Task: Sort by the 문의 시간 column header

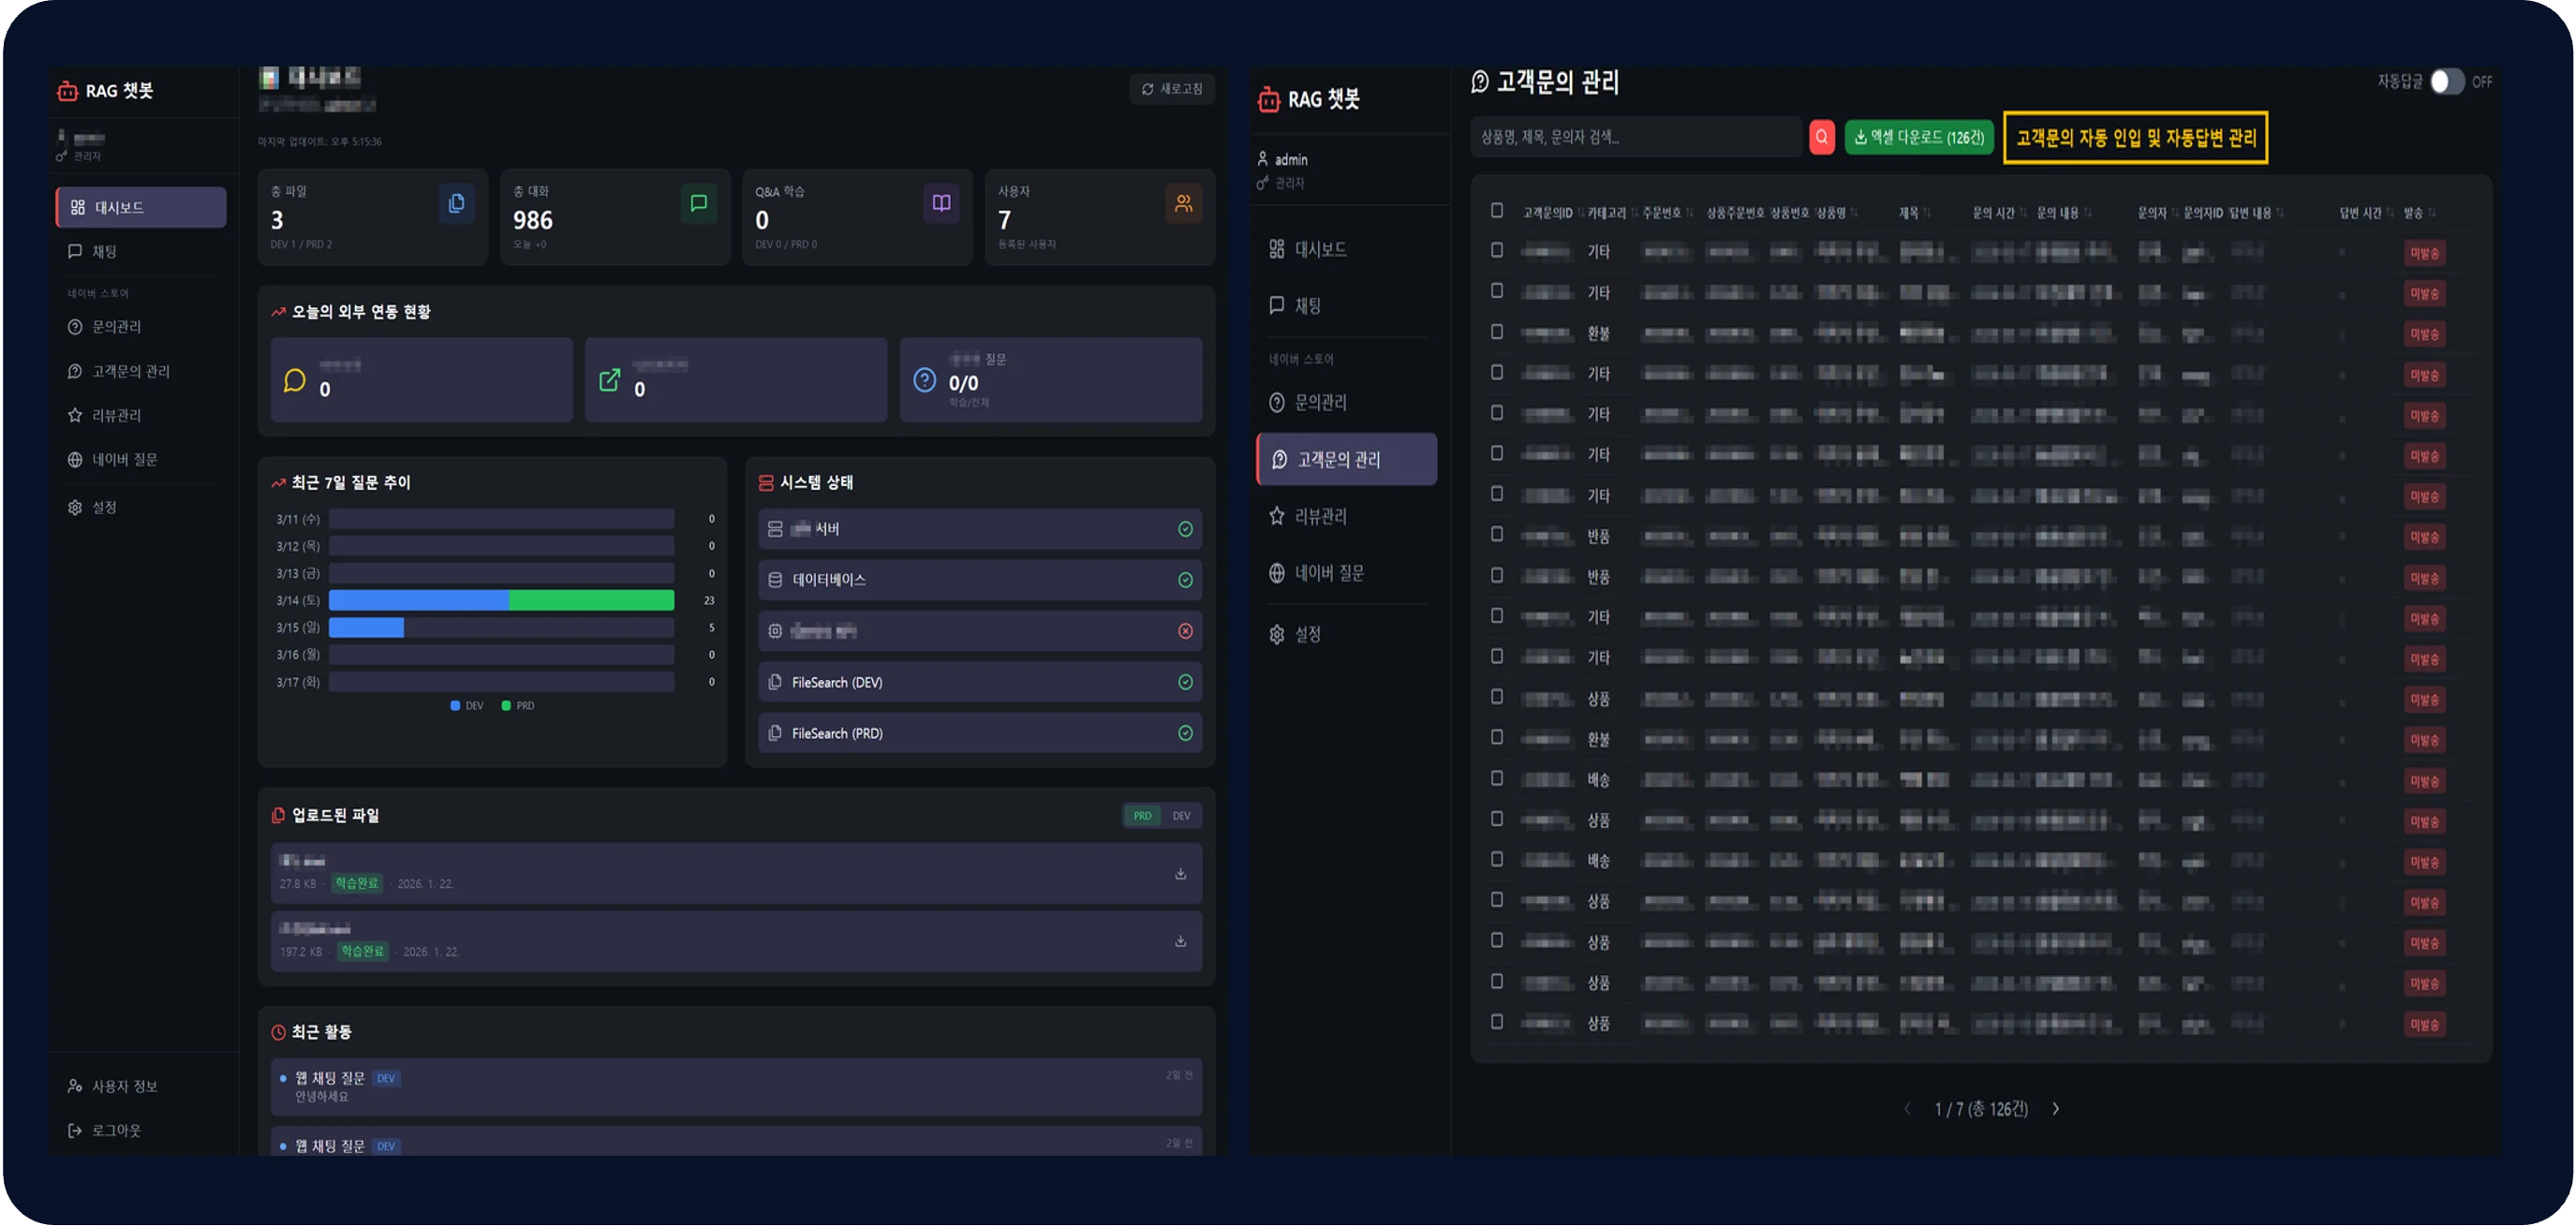Action: click(x=1999, y=213)
